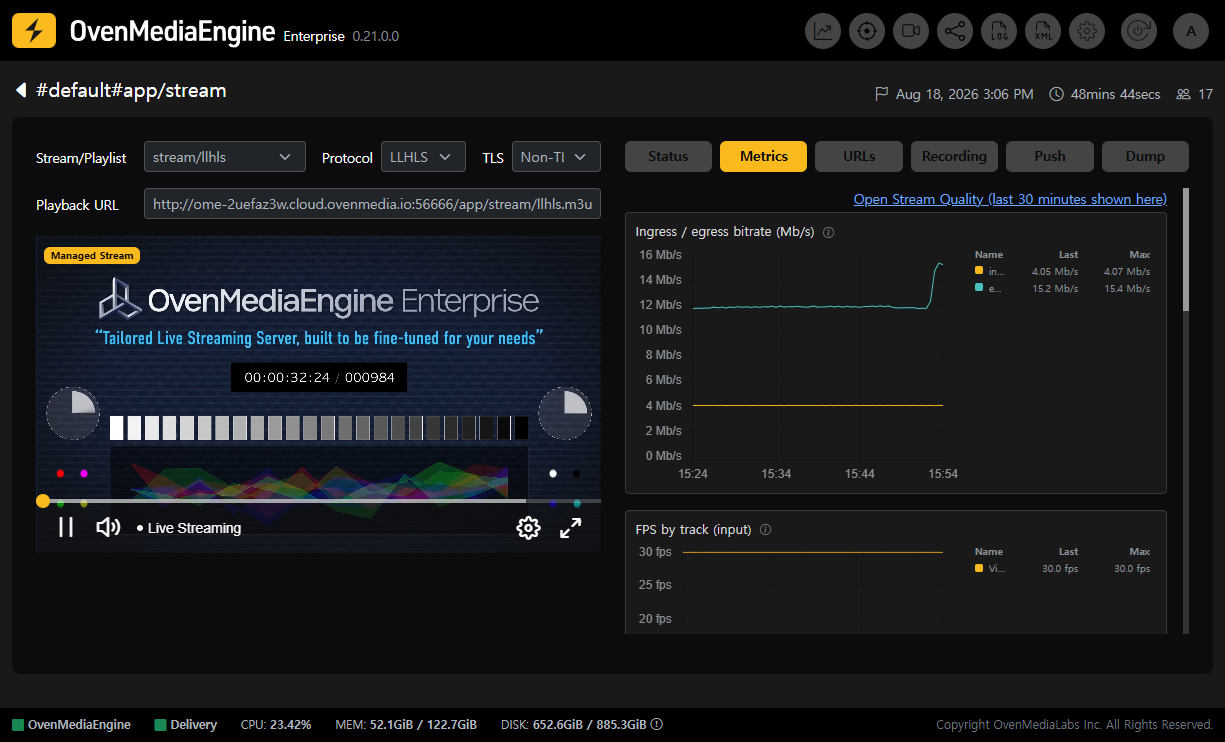Image resolution: width=1225 pixels, height=742 pixels.
Task: Go back using arrow beside #default#app/stream
Action: [x=21, y=91]
